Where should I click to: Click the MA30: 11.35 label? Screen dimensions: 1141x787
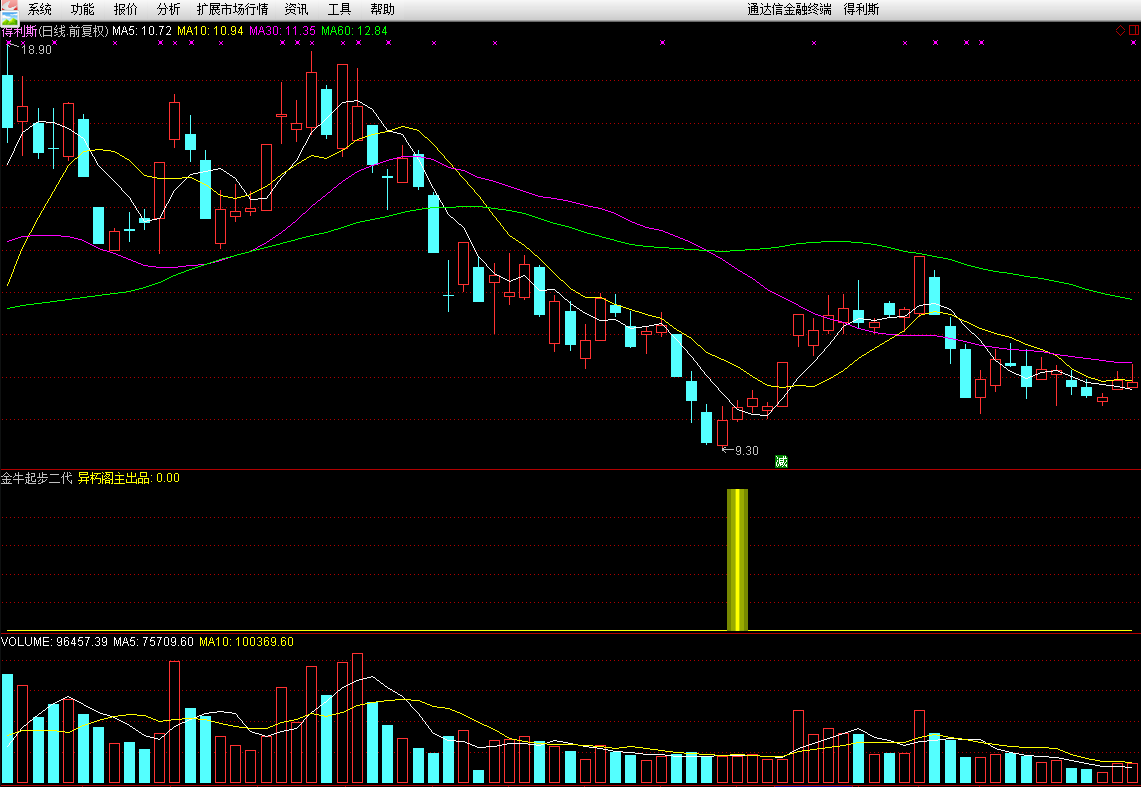(282, 31)
